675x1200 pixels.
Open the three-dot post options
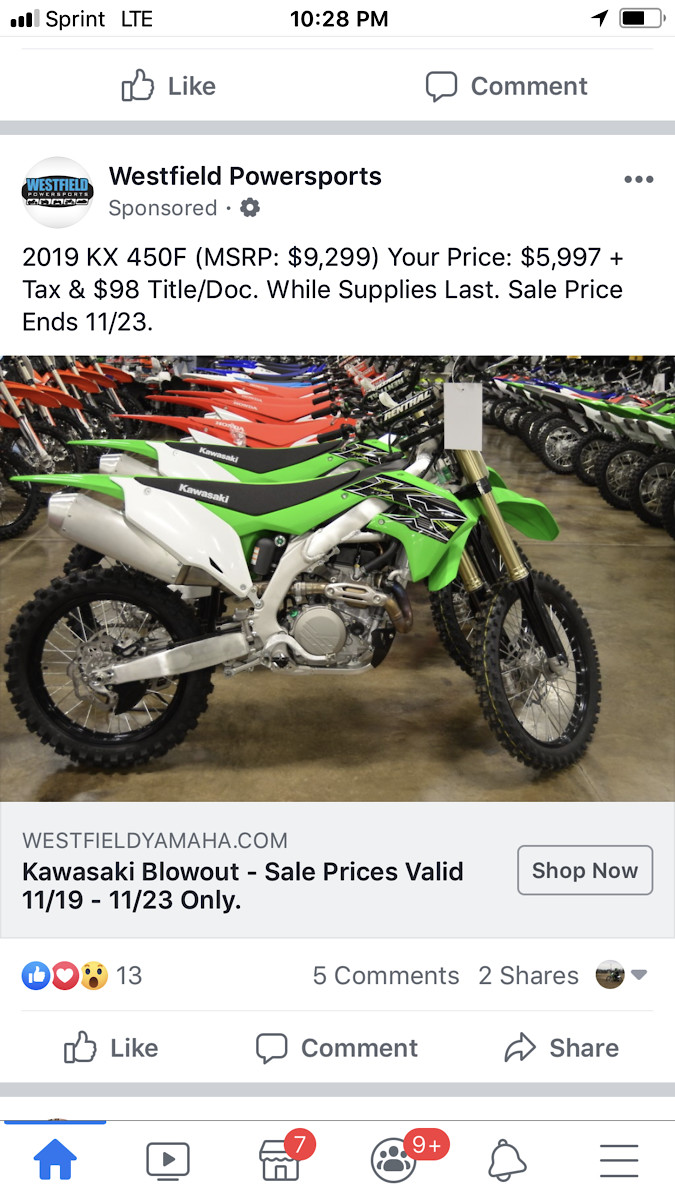(638, 179)
